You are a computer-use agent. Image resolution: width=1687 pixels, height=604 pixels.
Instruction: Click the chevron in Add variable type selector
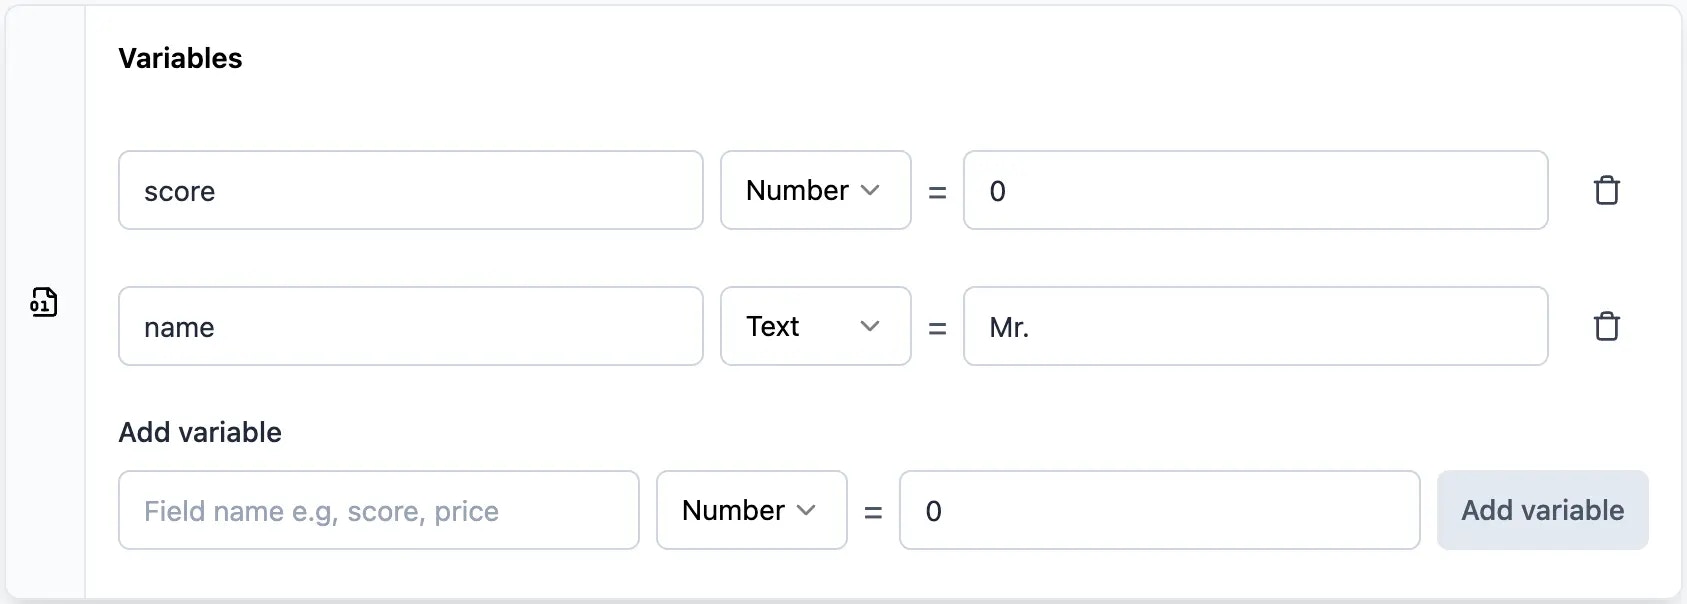(808, 510)
